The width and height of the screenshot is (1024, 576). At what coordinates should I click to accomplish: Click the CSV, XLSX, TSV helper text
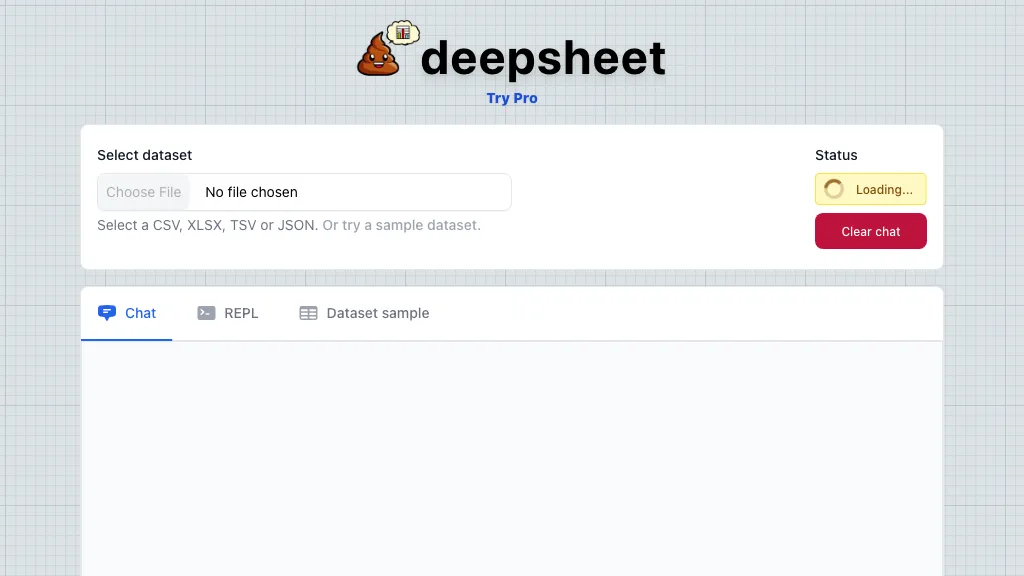pyautogui.click(x=207, y=225)
